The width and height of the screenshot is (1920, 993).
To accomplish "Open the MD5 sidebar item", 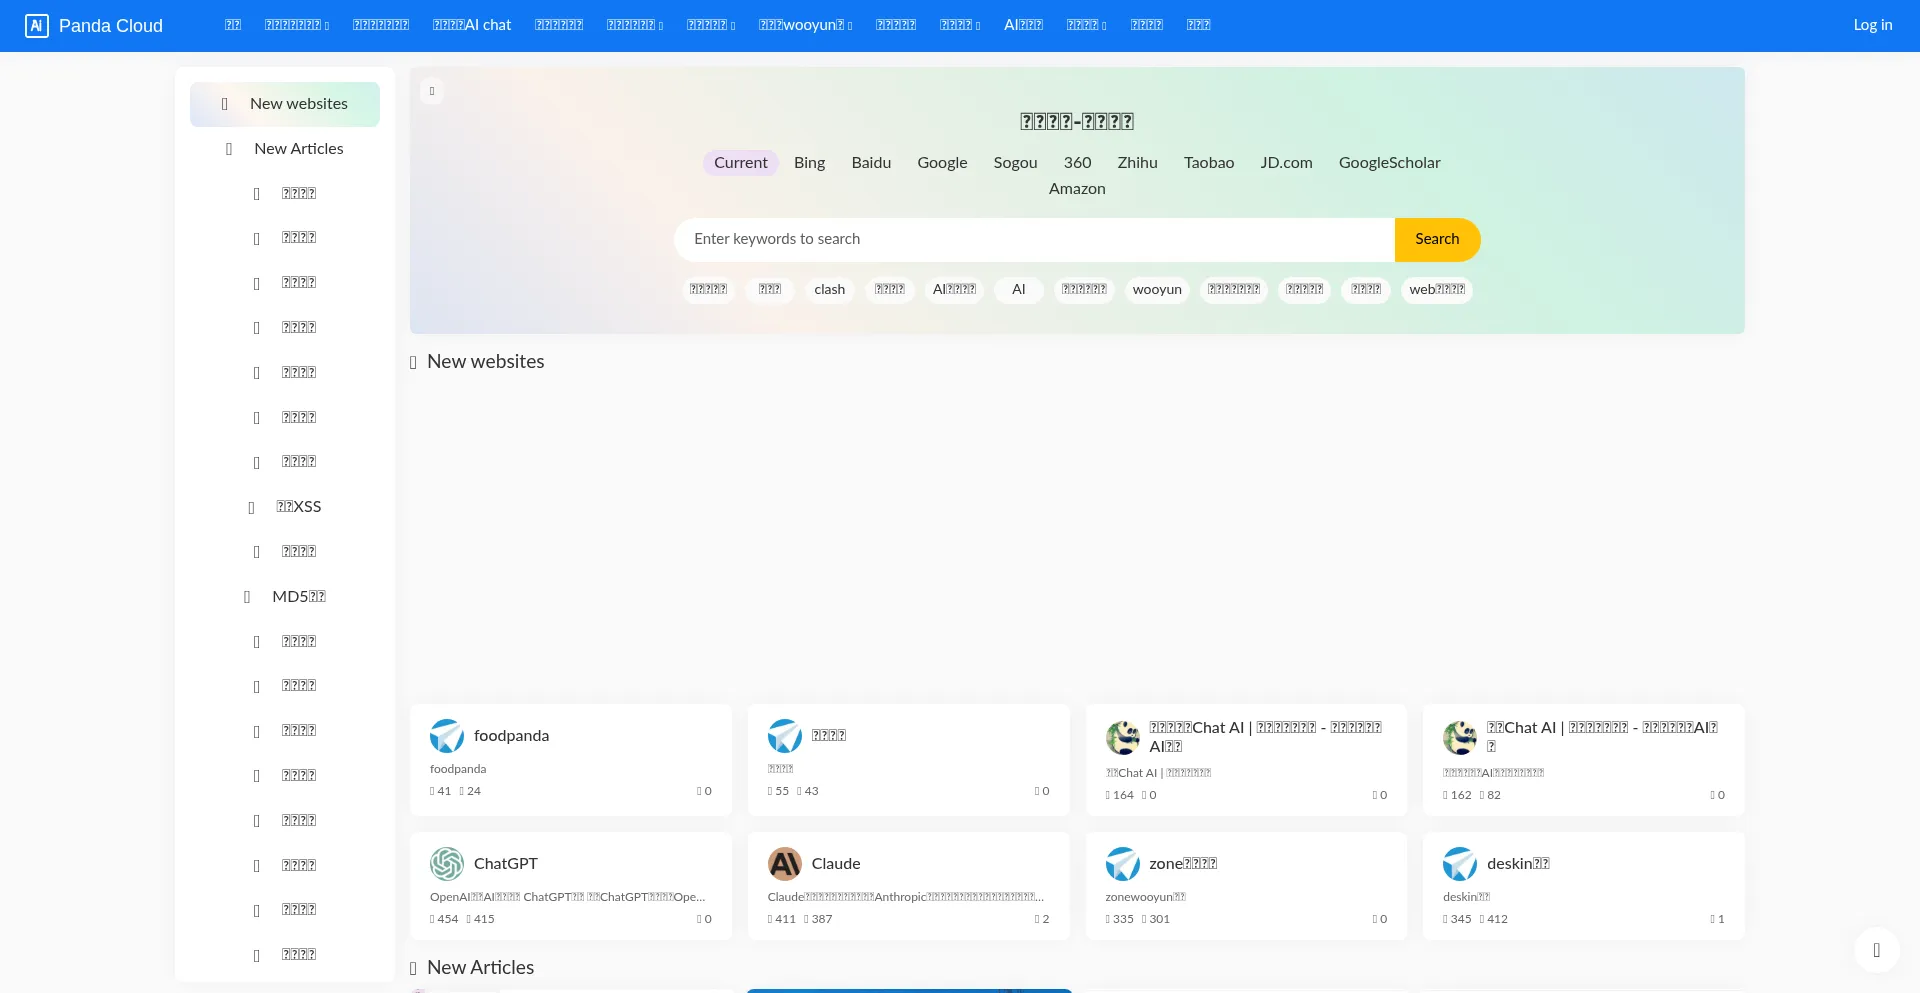I will (285, 597).
